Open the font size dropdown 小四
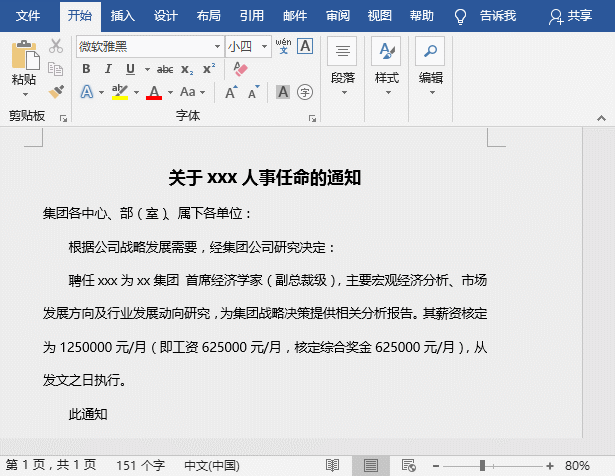The width and height of the screenshot is (615, 476). coord(264,47)
